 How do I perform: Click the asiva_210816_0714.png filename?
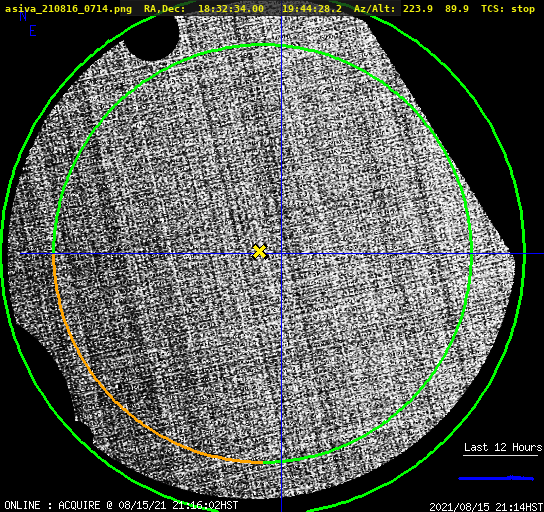point(68,9)
